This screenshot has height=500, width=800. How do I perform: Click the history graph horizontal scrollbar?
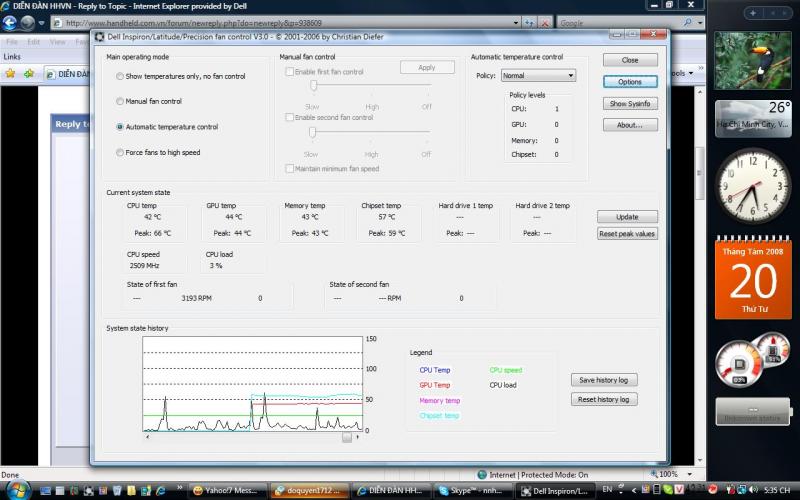250,437
